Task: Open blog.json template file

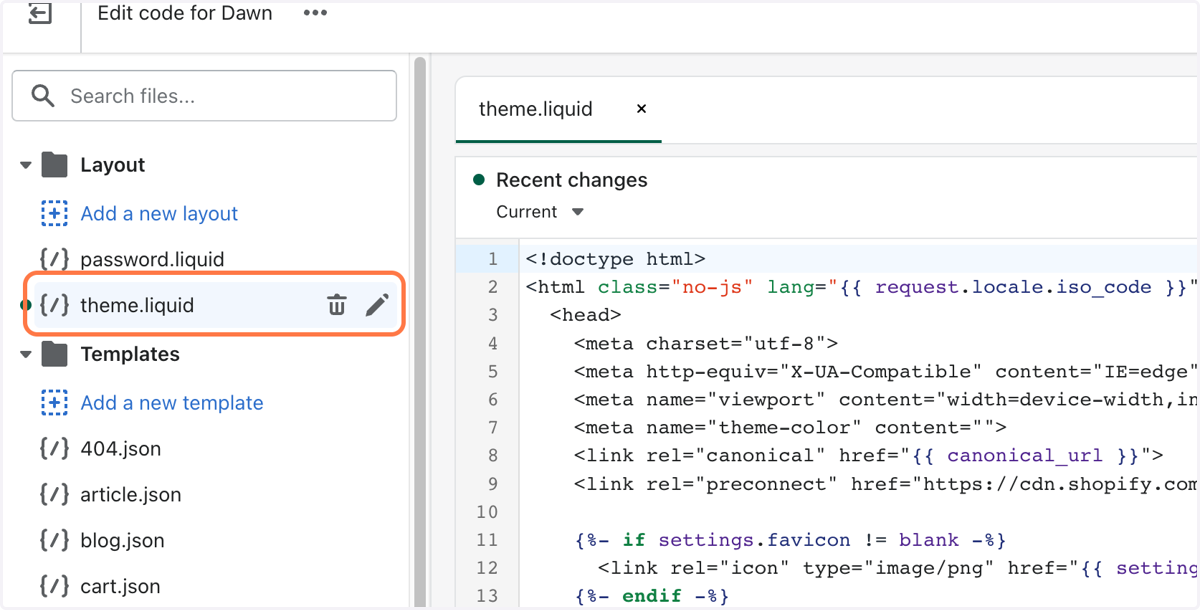Action: [x=123, y=540]
